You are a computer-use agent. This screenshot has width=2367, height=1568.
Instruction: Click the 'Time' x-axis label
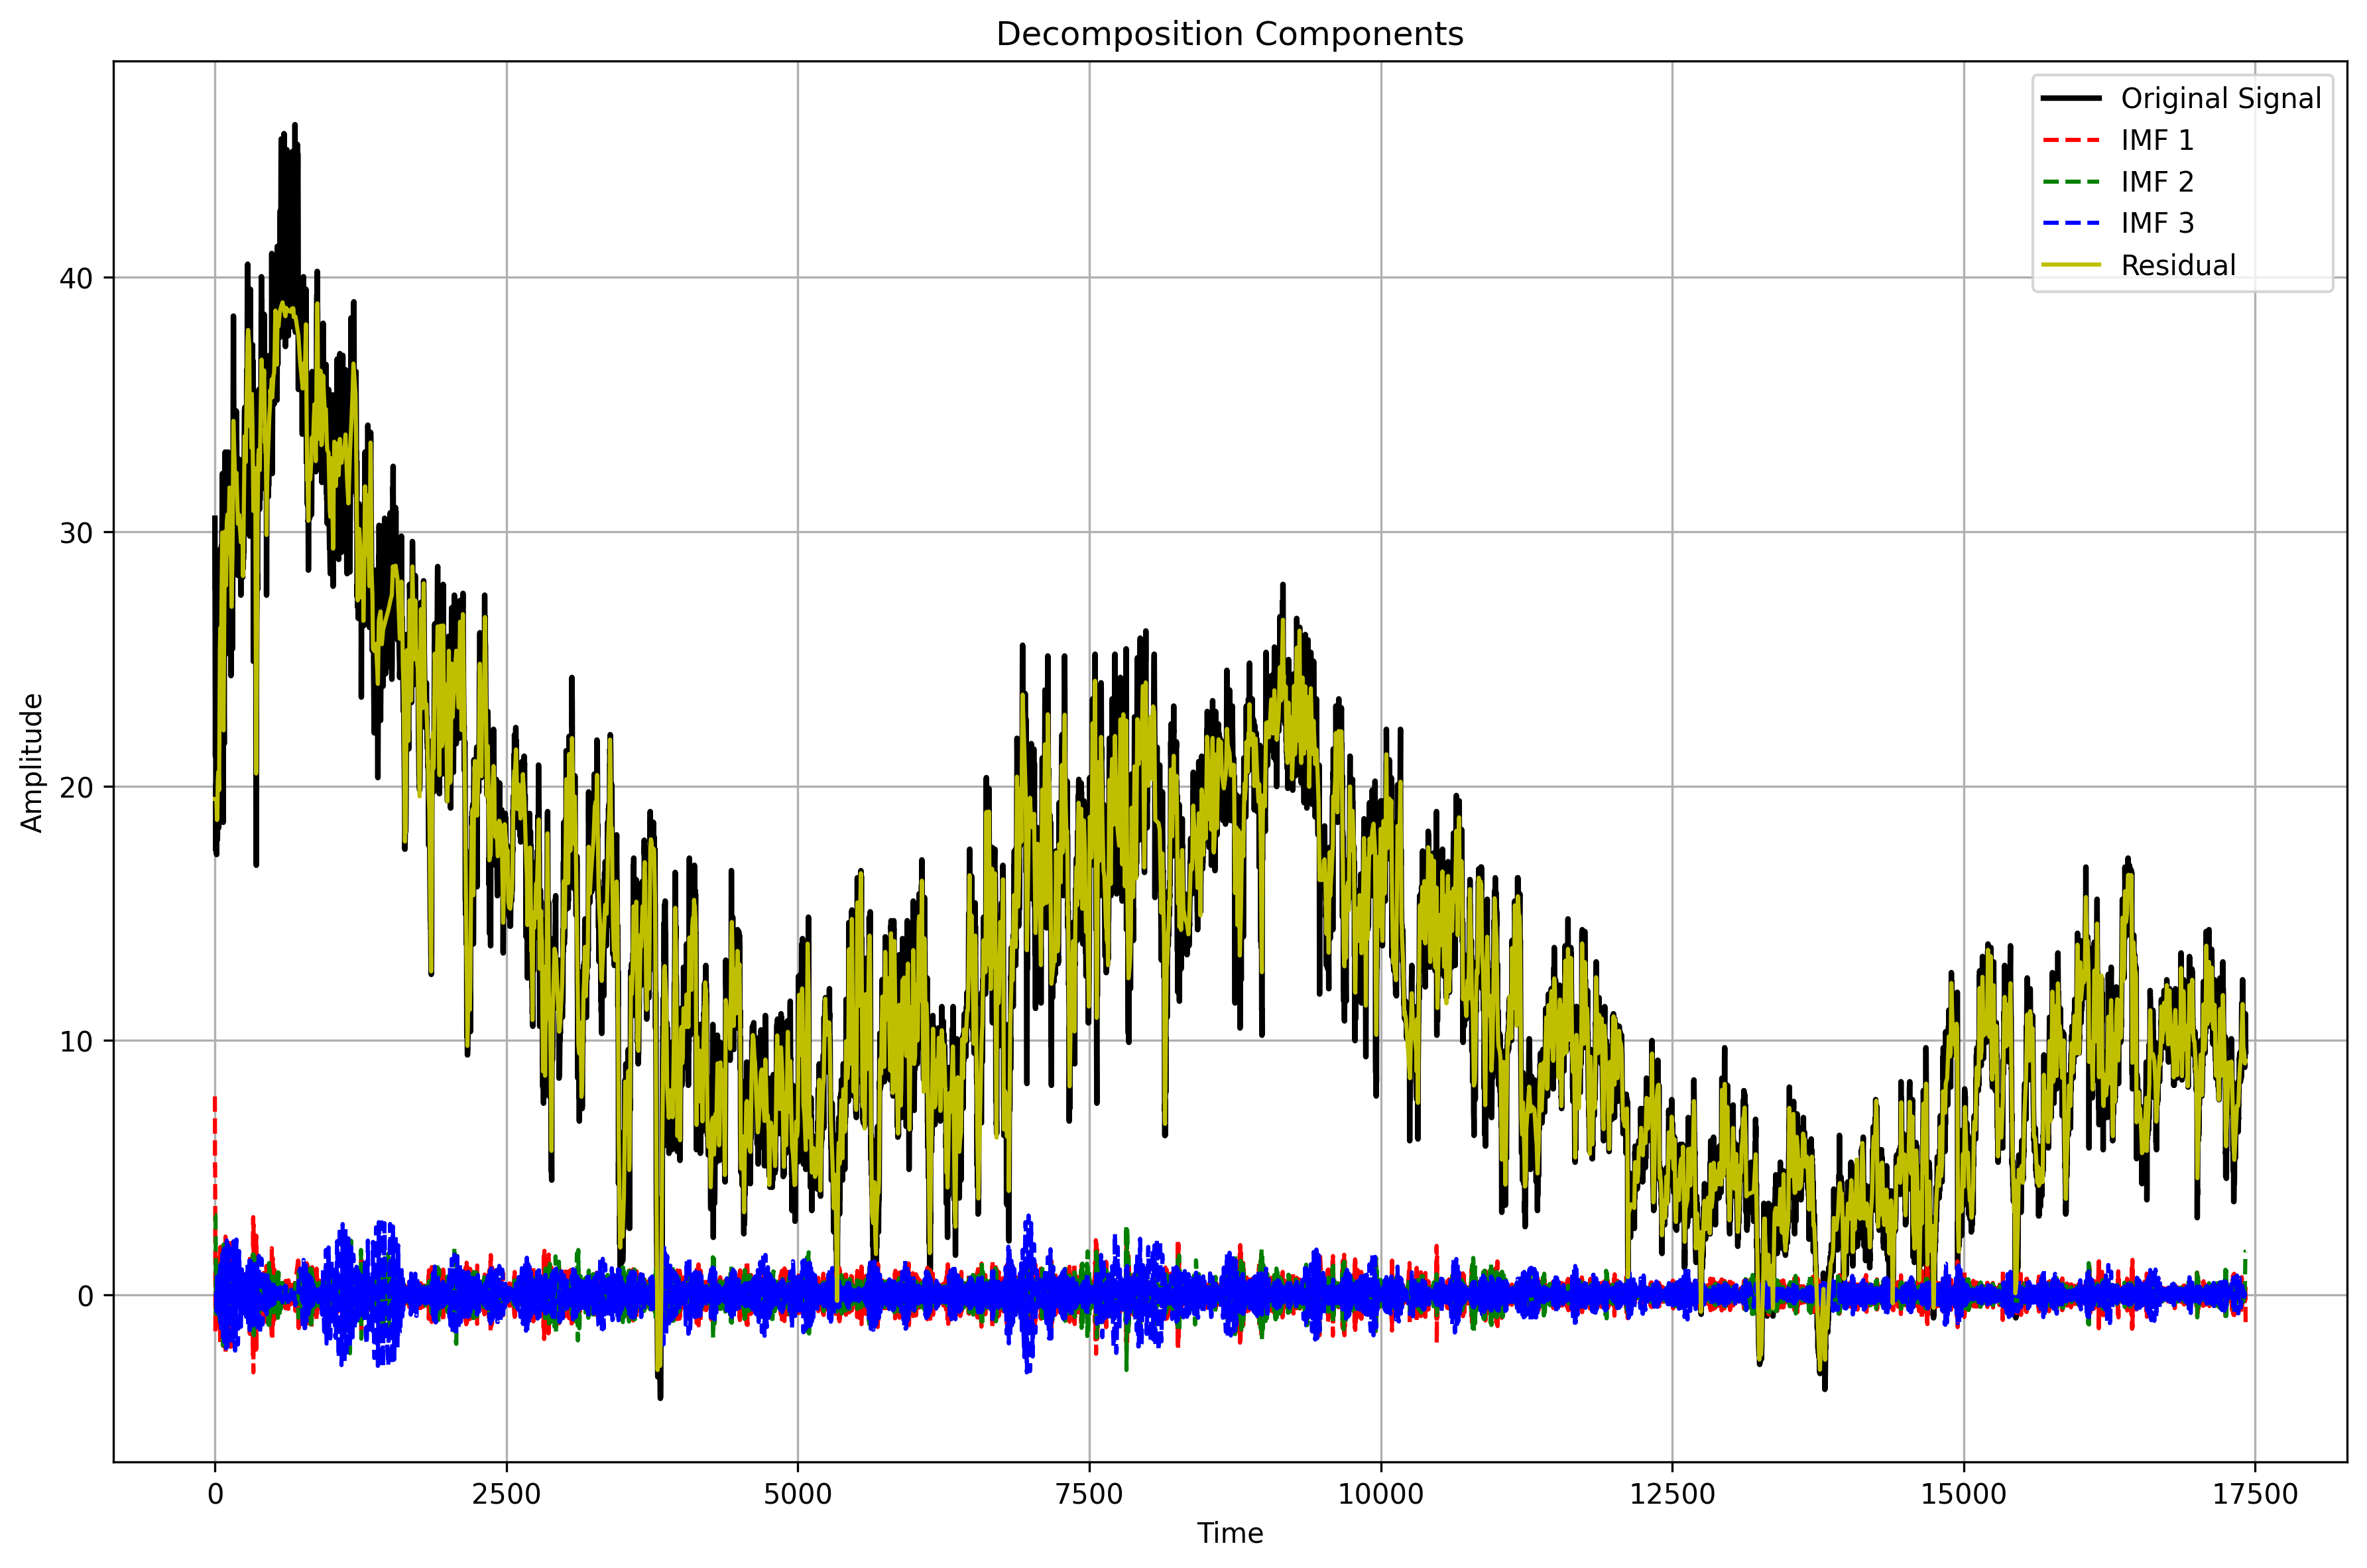[1230, 1533]
